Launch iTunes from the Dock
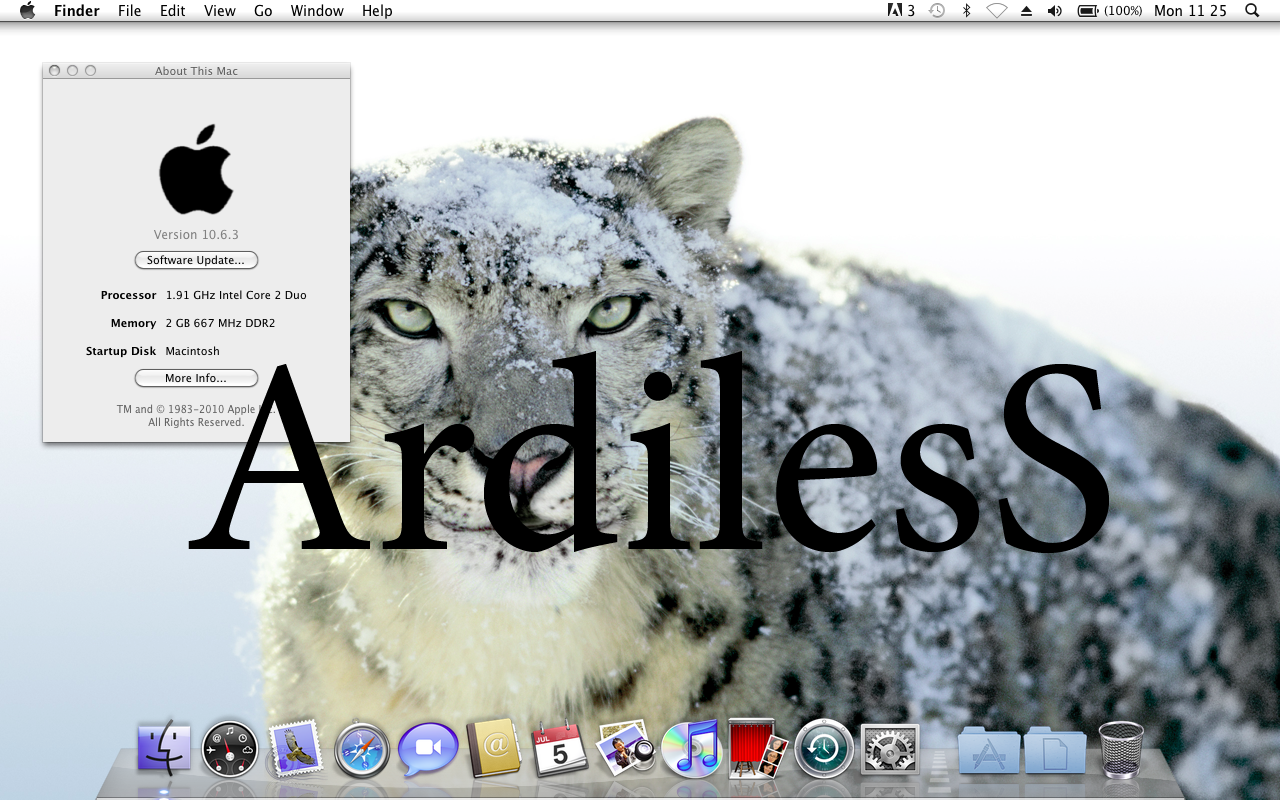This screenshot has width=1280, height=800. tap(691, 748)
